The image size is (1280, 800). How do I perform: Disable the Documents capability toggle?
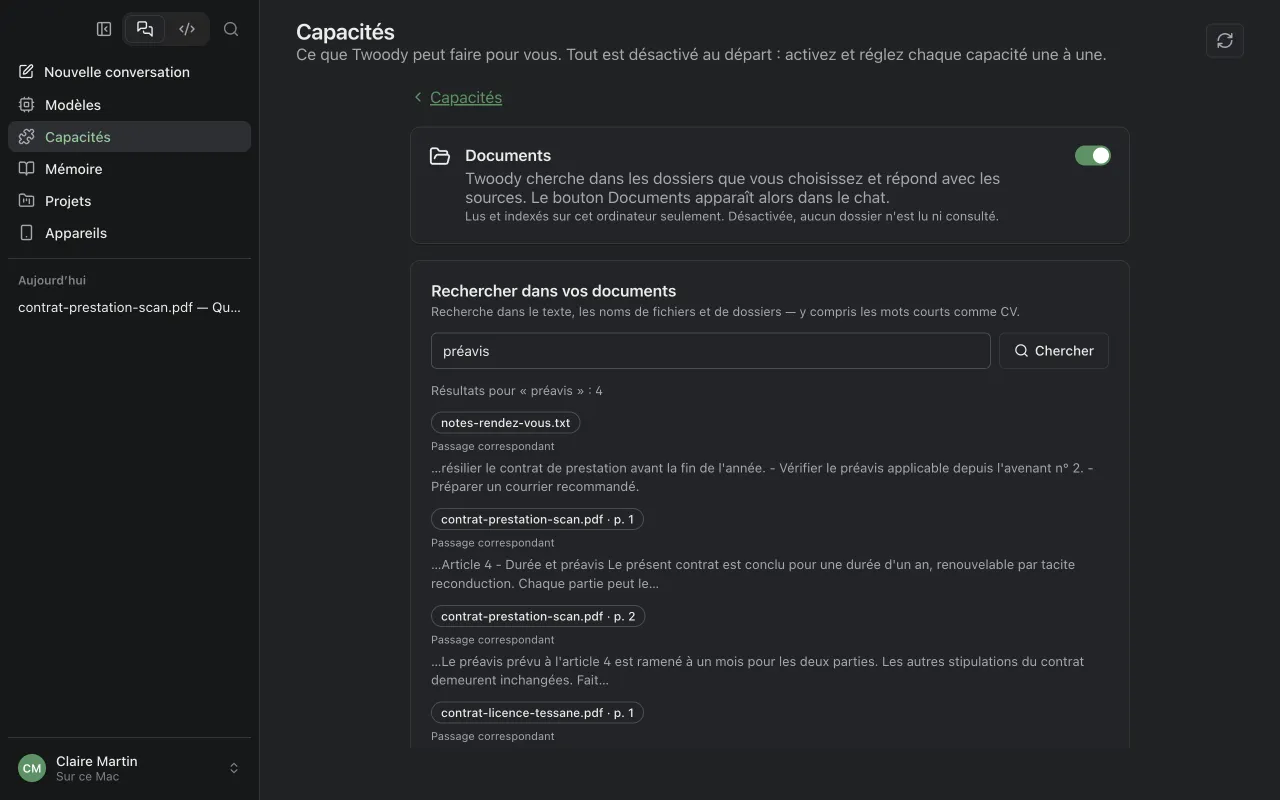click(1092, 155)
